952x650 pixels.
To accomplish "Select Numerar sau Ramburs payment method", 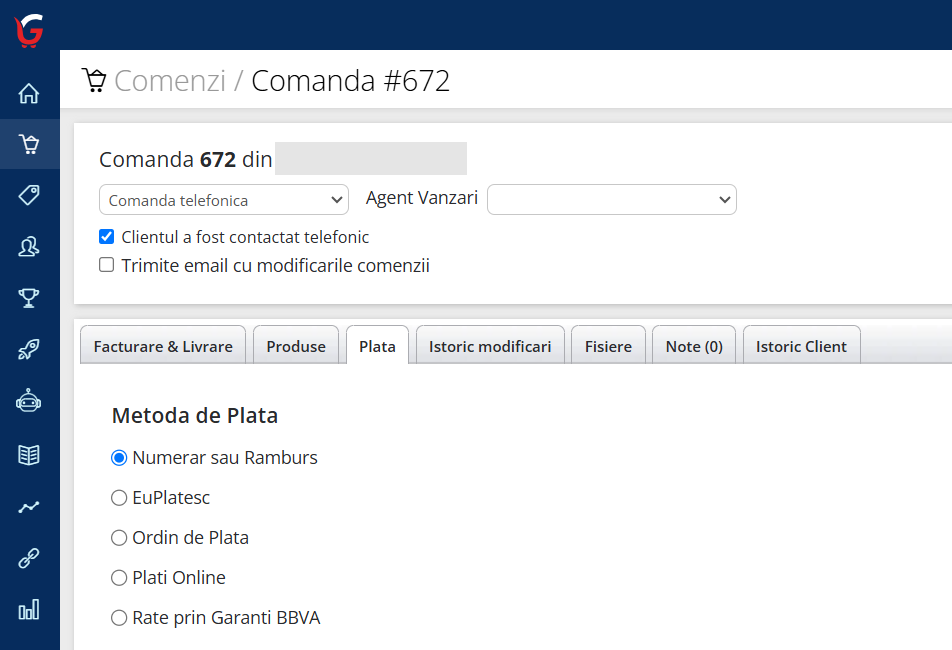I will [x=119, y=458].
